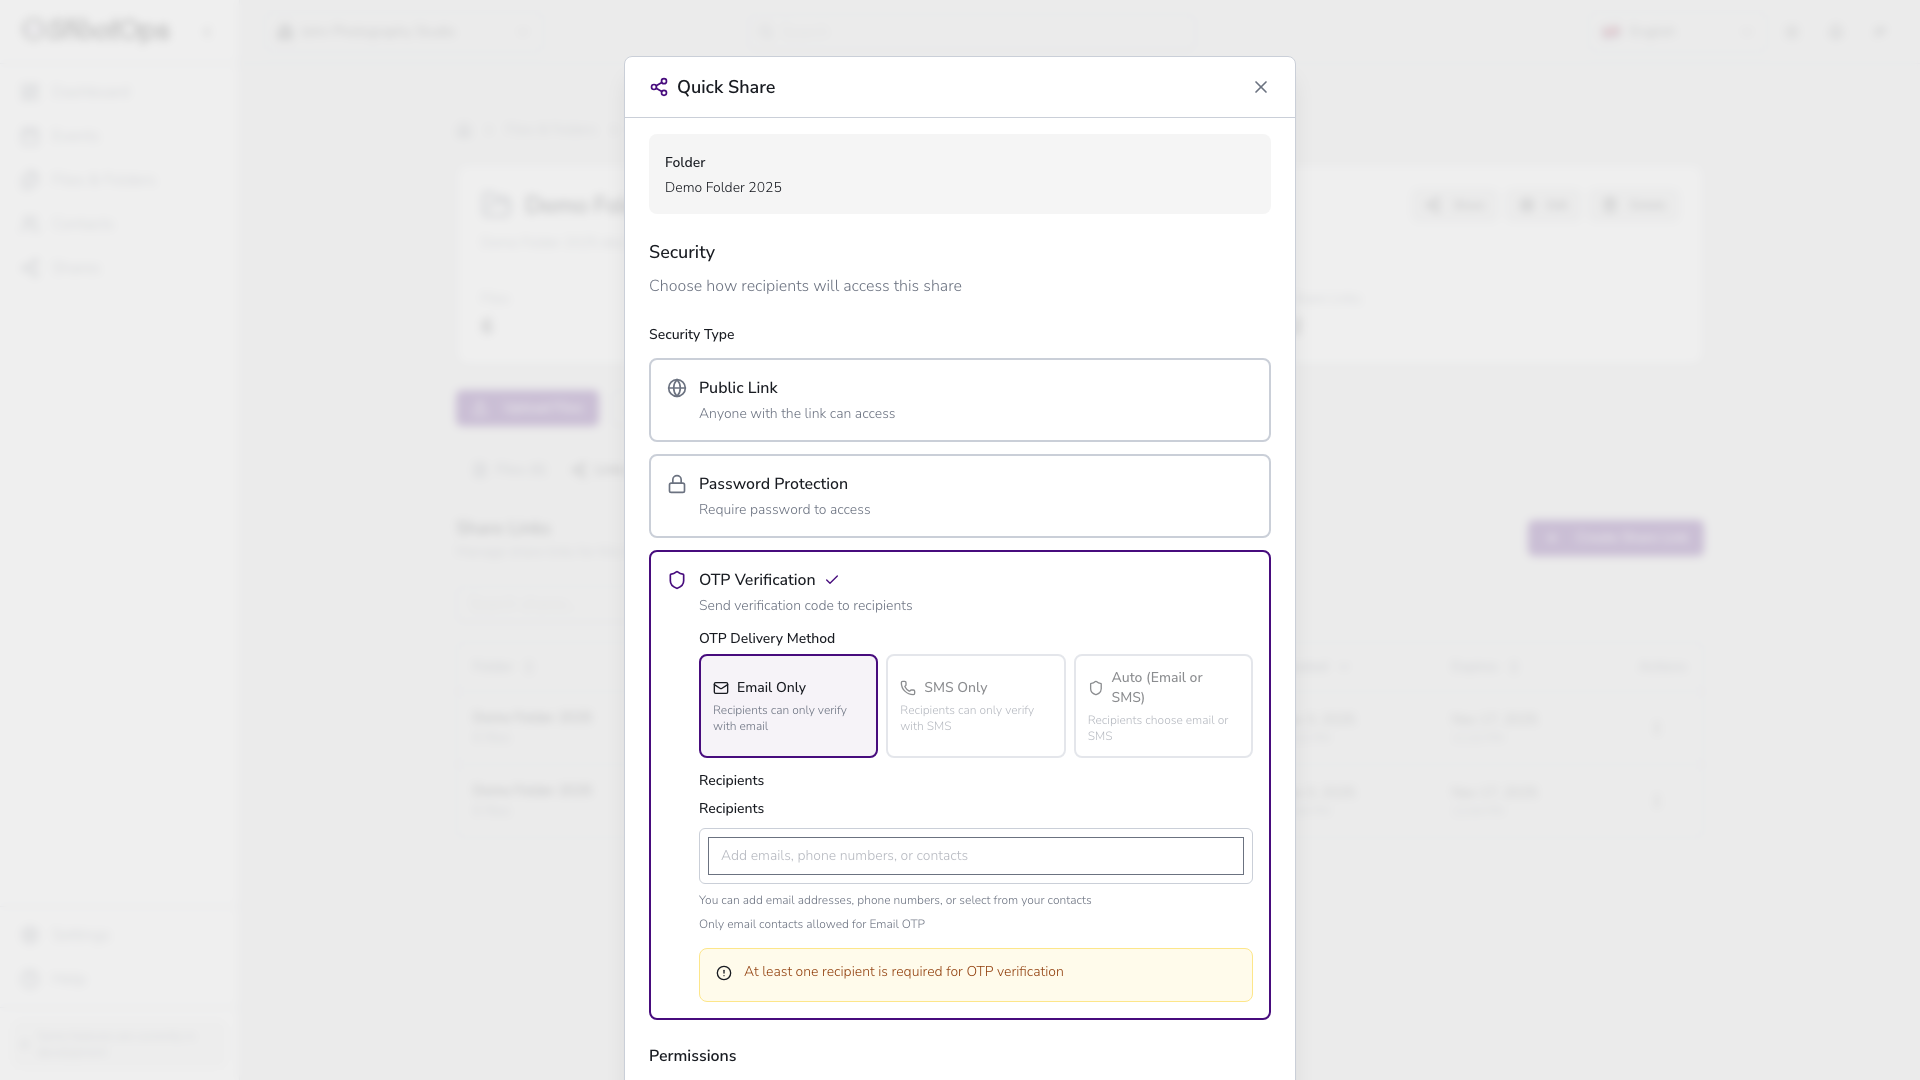This screenshot has width=1920, height=1080.
Task: Click the shield icon in Auto option
Action: tap(1095, 688)
